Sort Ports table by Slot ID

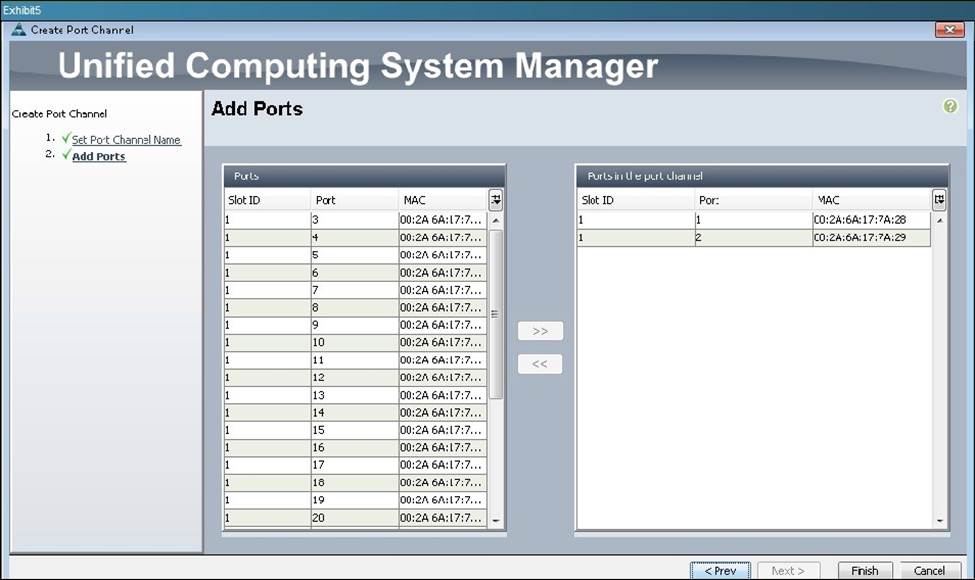(x=267, y=200)
